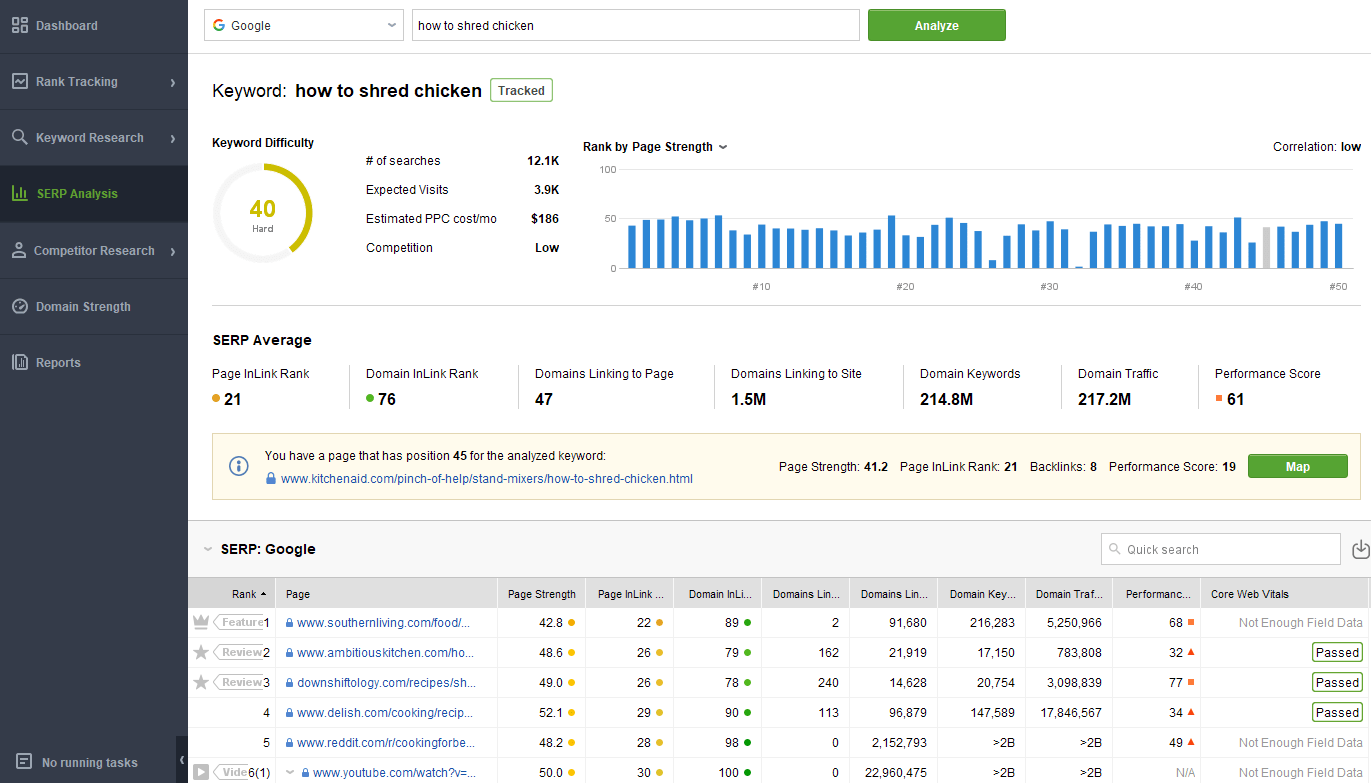Click the Passed badge in the delish row
Screen dimensions: 1371x783
pyautogui.click(x=1337, y=712)
